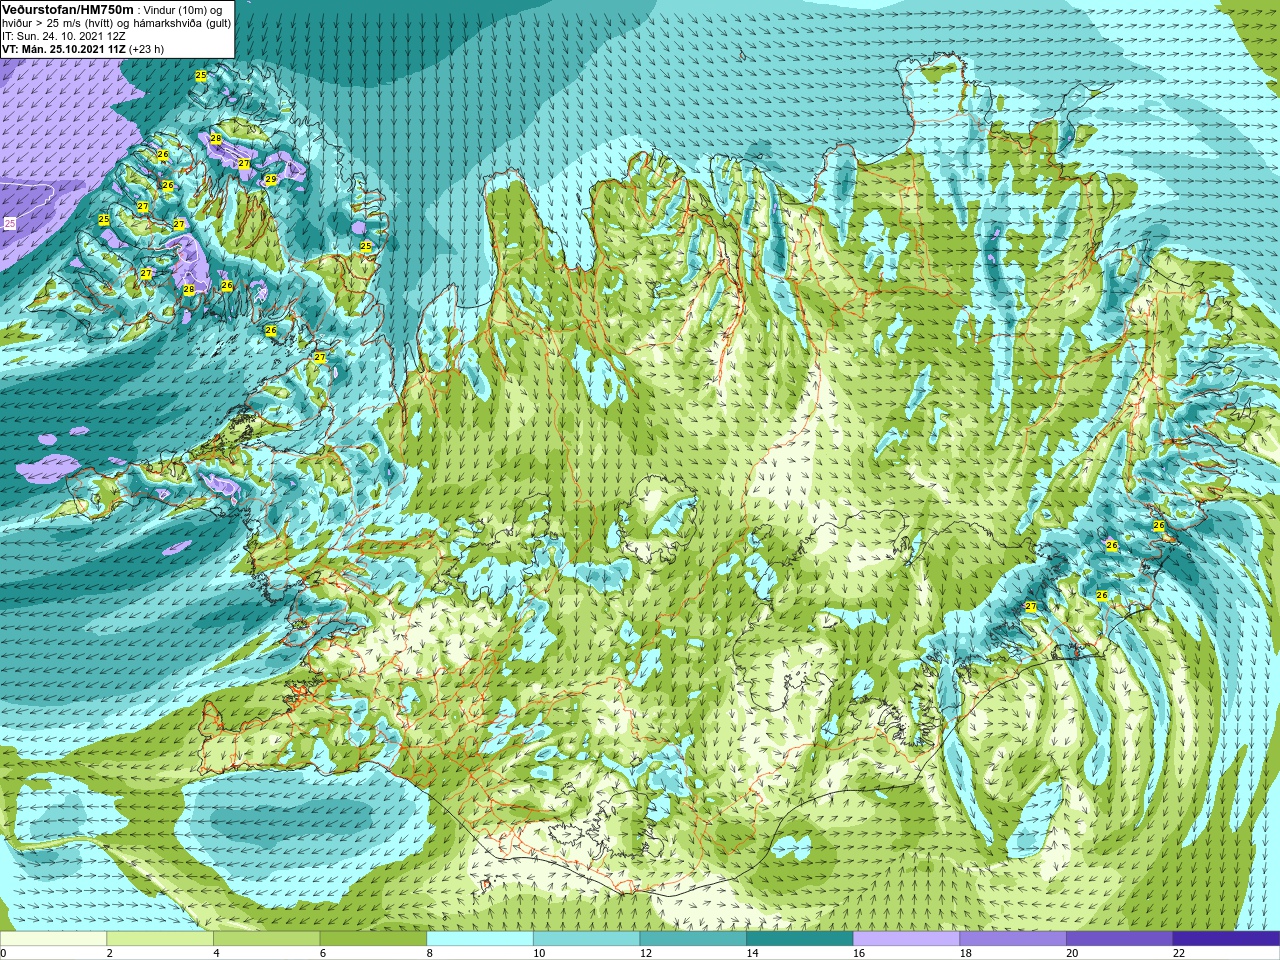Click the legend scale number 16
1280x960 pixels.
(x=859, y=953)
